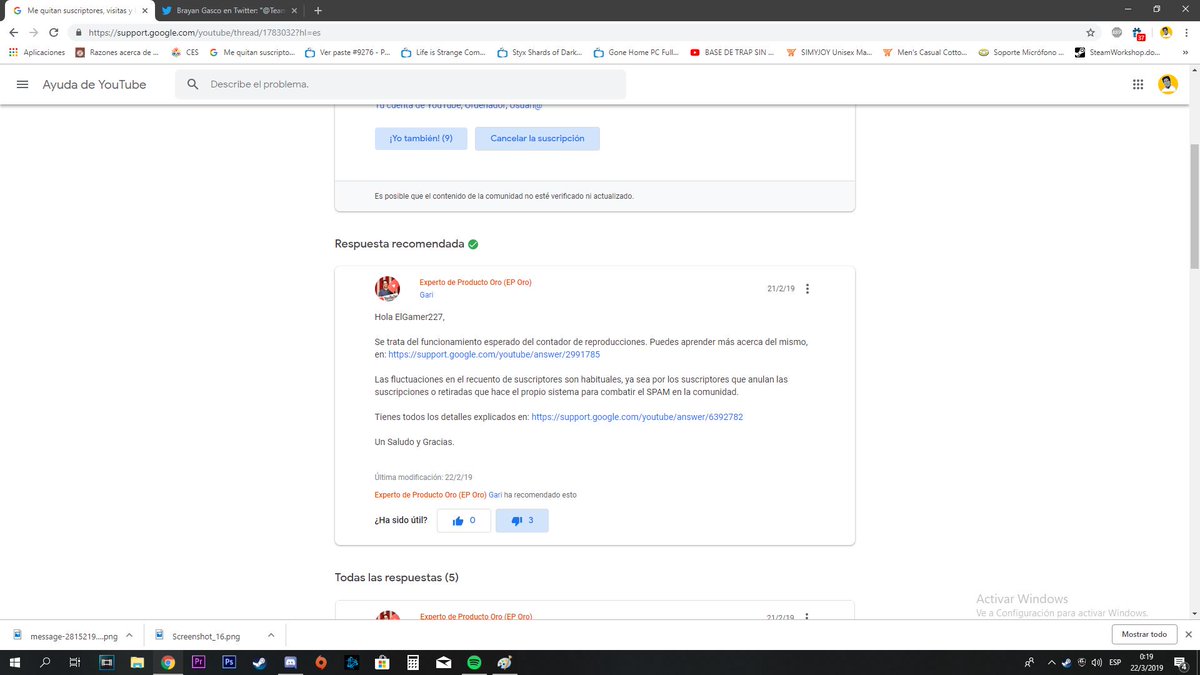Click Cancelar la suscripción button
The height and width of the screenshot is (675, 1200).
537,138
